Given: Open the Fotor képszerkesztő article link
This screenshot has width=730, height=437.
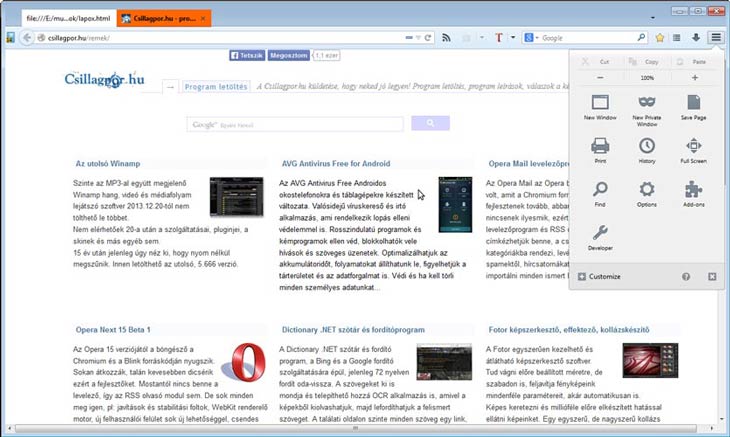Looking at the screenshot, I should tap(569, 330).
